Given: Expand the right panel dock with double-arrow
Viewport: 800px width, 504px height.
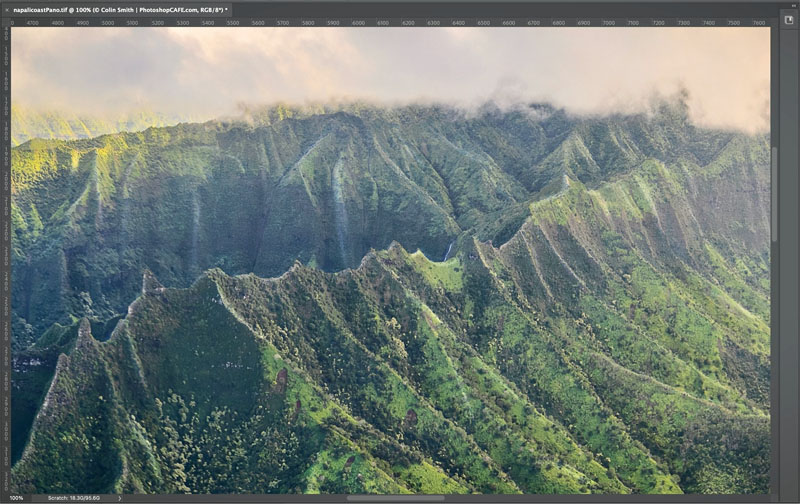Looking at the screenshot, I should tap(792, 5).
